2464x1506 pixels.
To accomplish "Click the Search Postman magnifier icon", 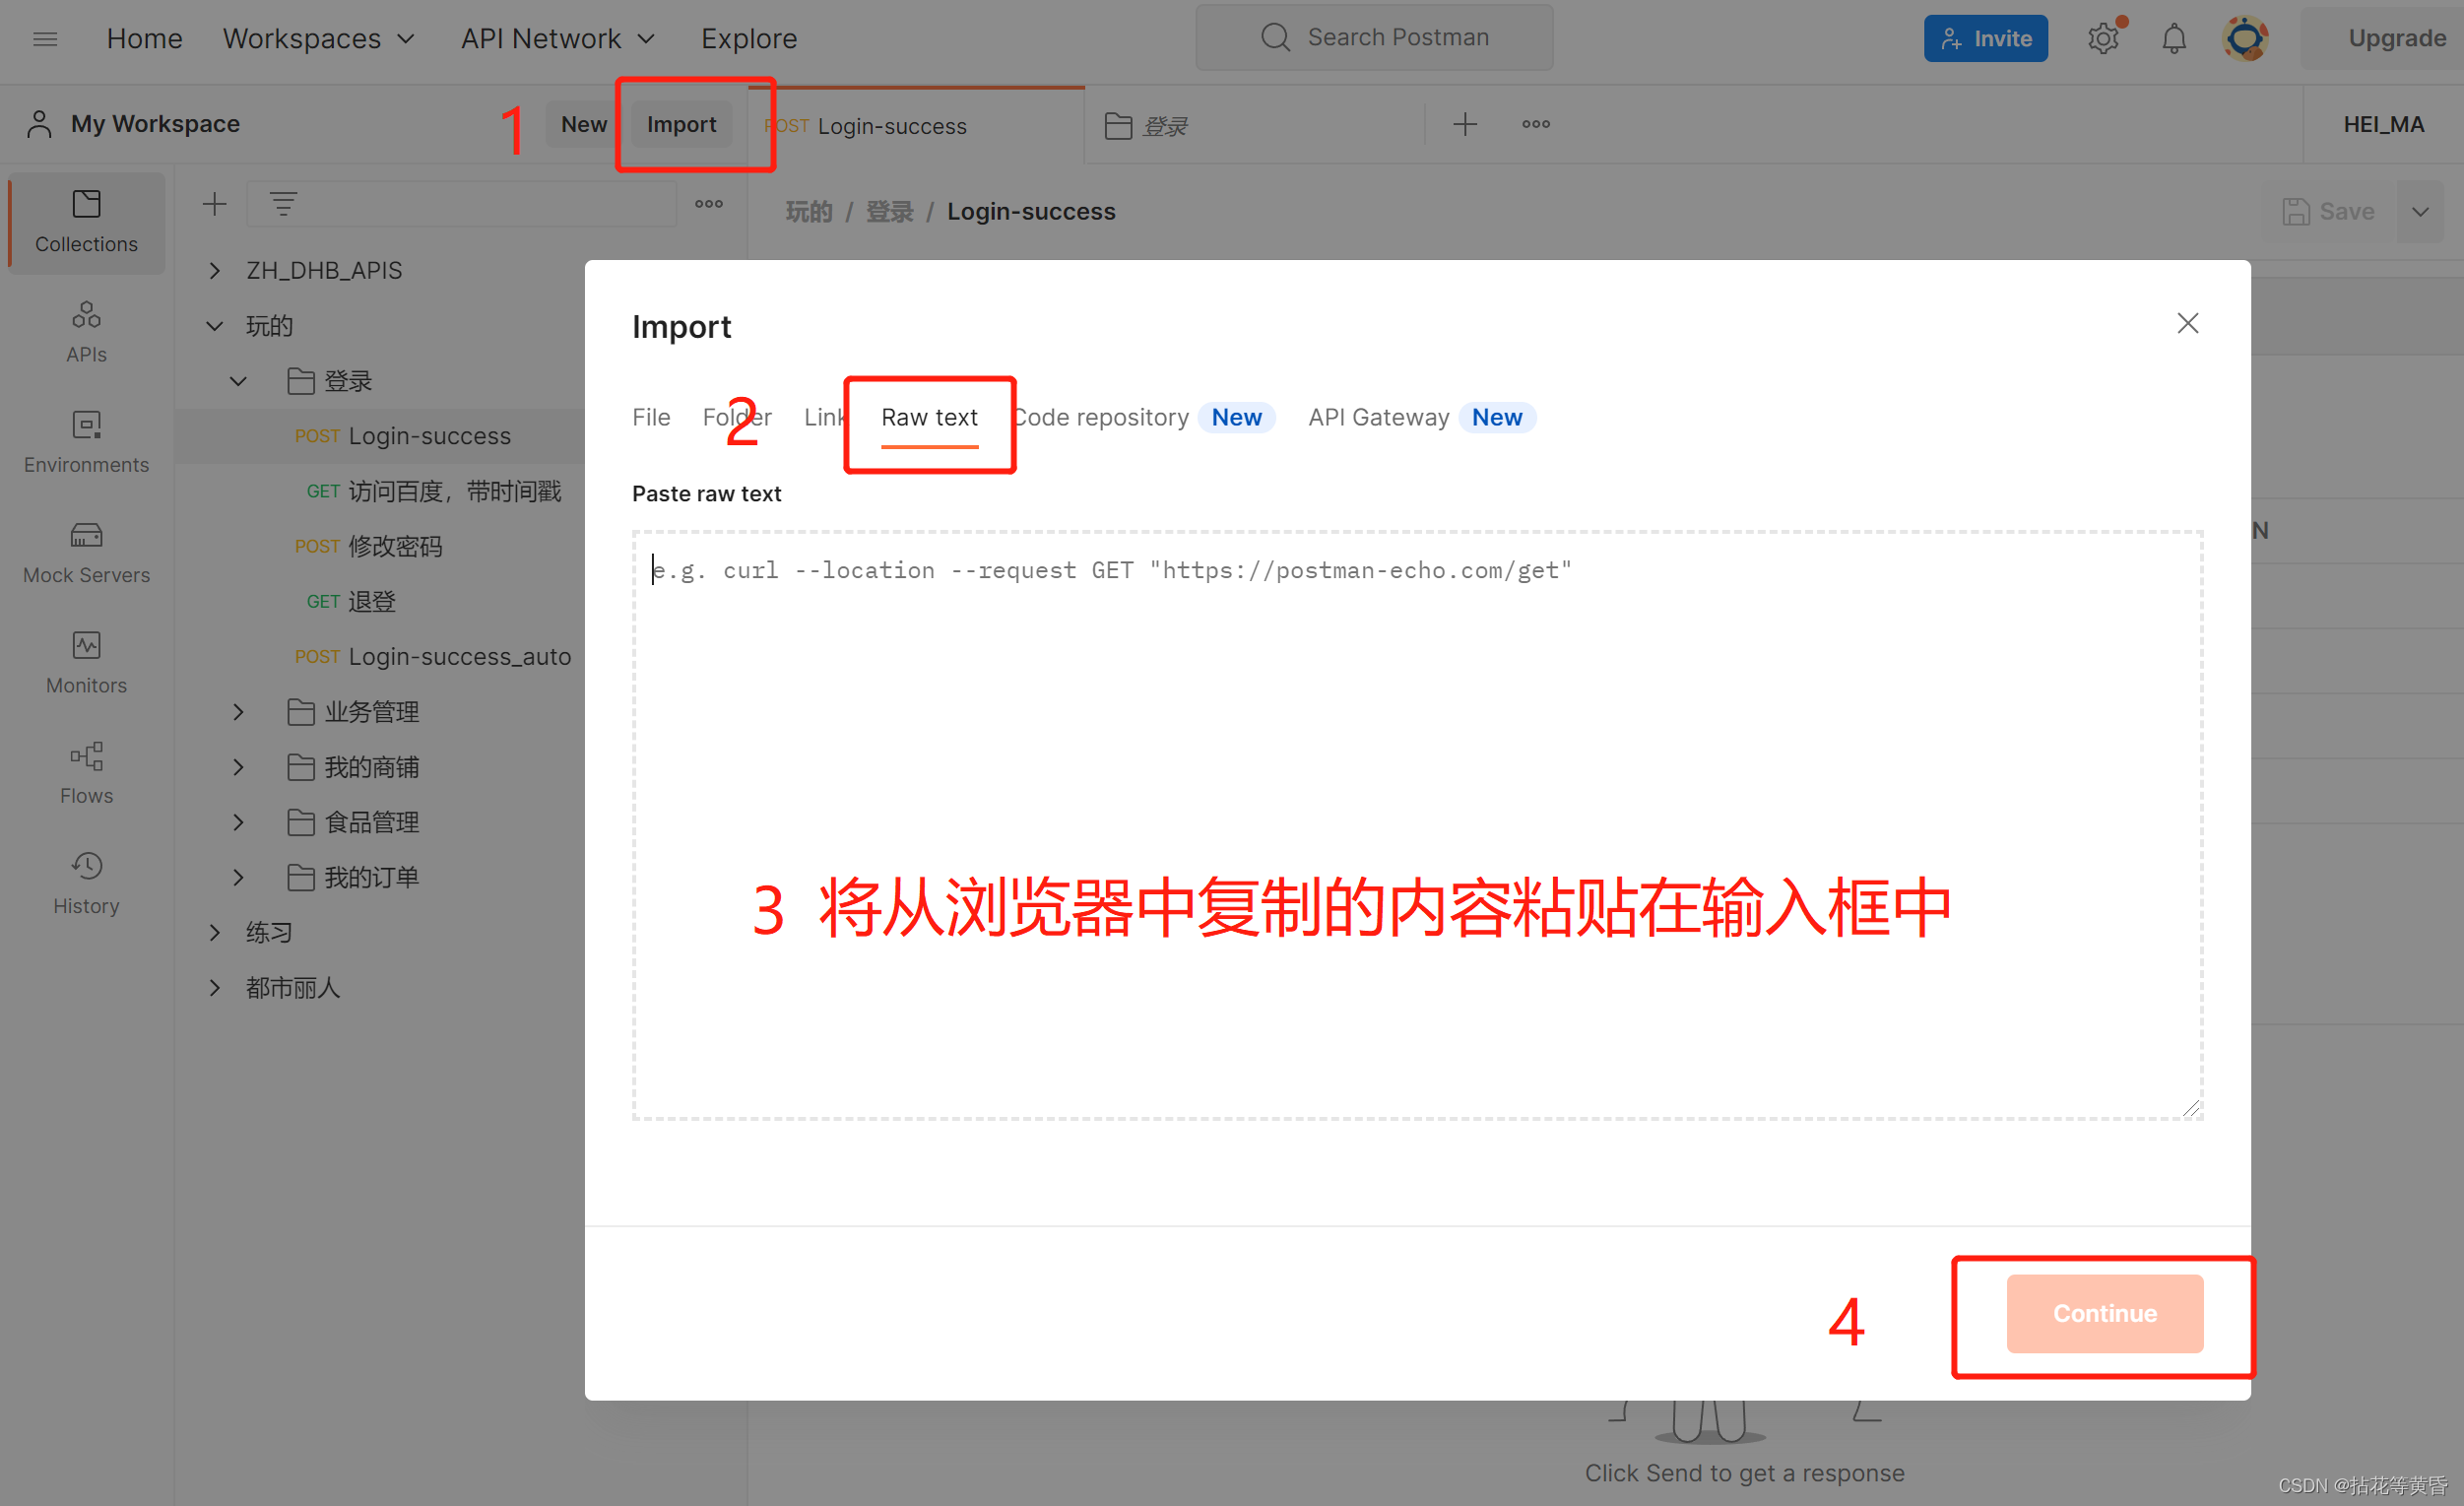I will [1275, 38].
